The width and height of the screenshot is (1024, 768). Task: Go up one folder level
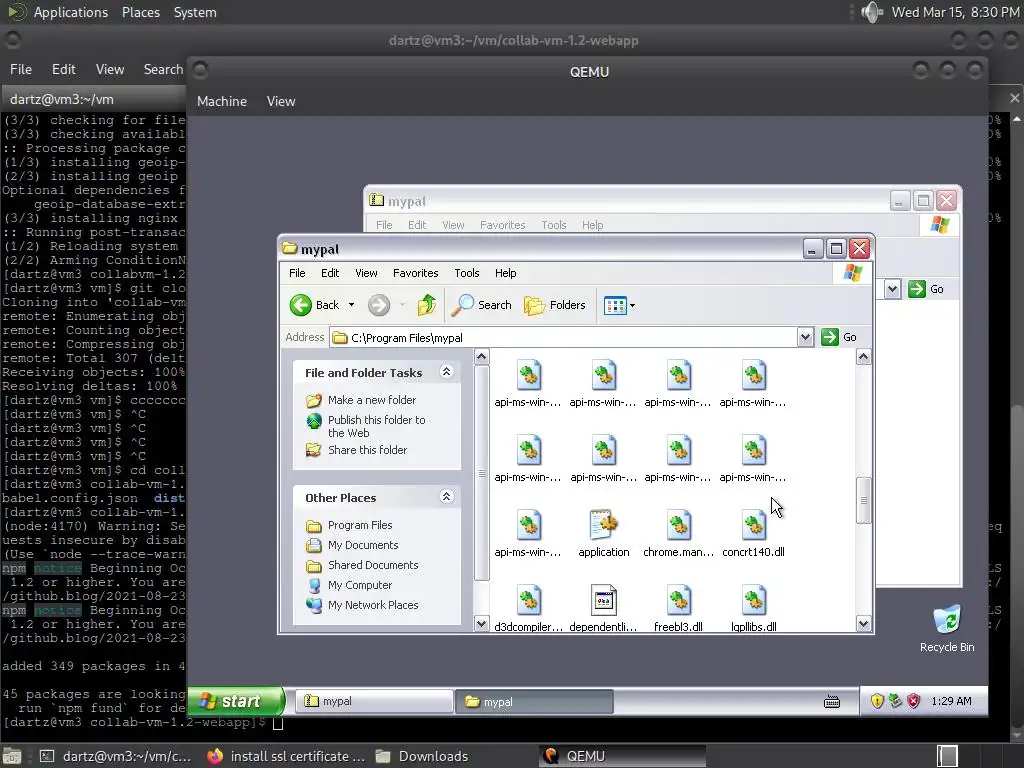click(x=426, y=305)
